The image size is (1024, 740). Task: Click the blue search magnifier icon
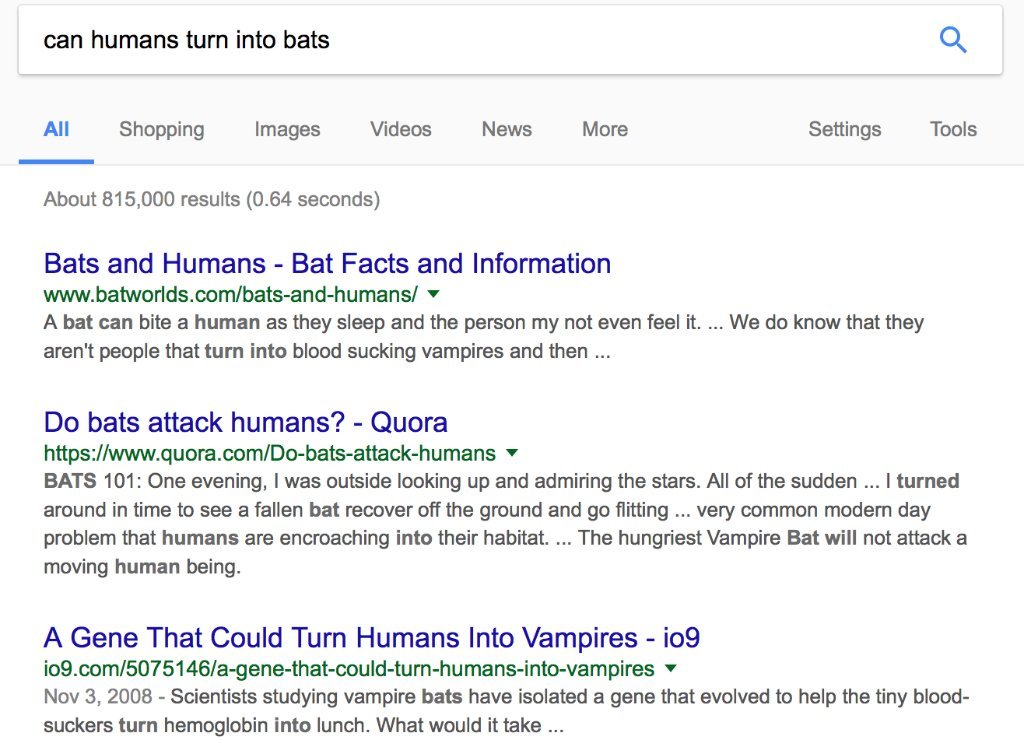953,40
